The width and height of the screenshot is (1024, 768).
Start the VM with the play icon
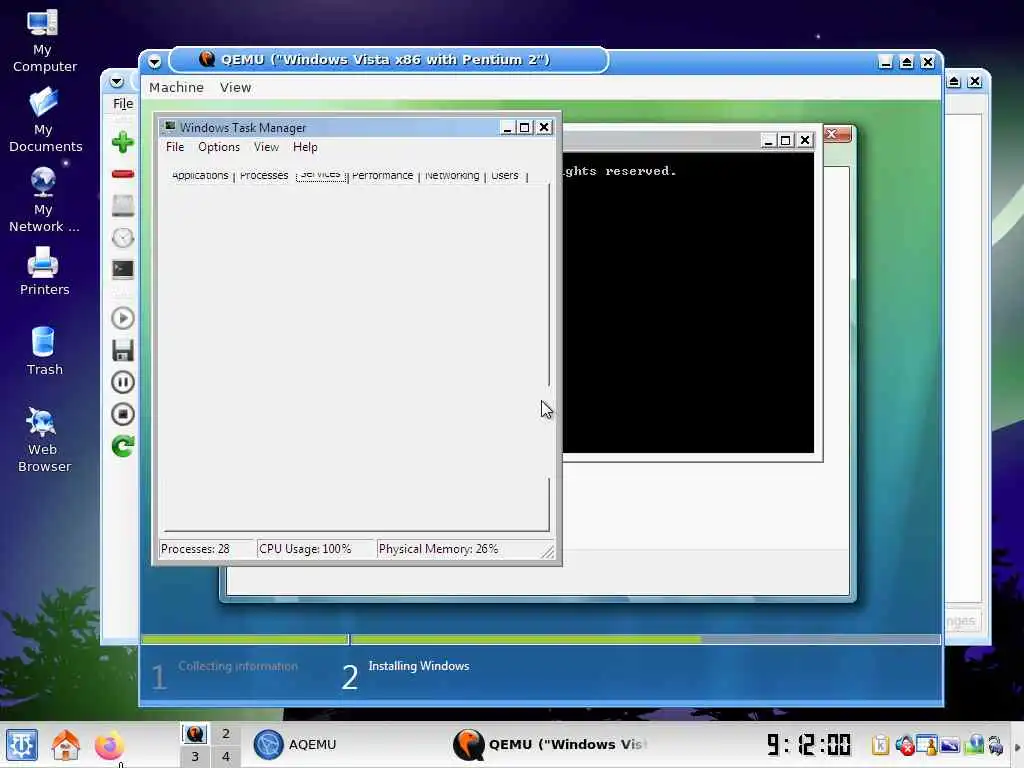[x=122, y=318]
